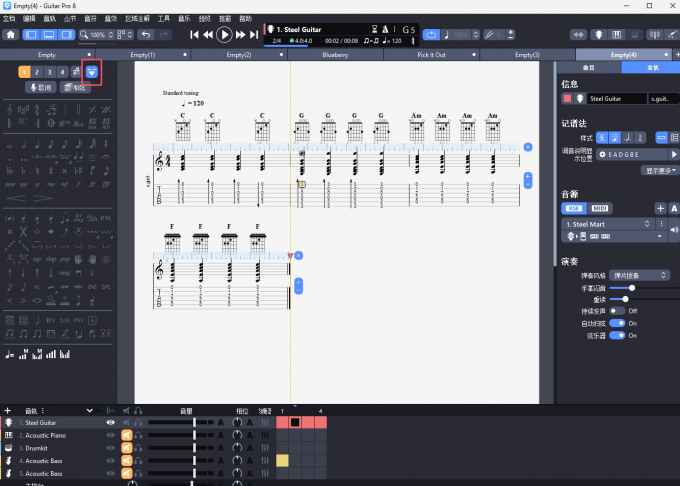680x486 pixels.
Task: Switch to the Blueberry document tab
Action: pos(335,55)
